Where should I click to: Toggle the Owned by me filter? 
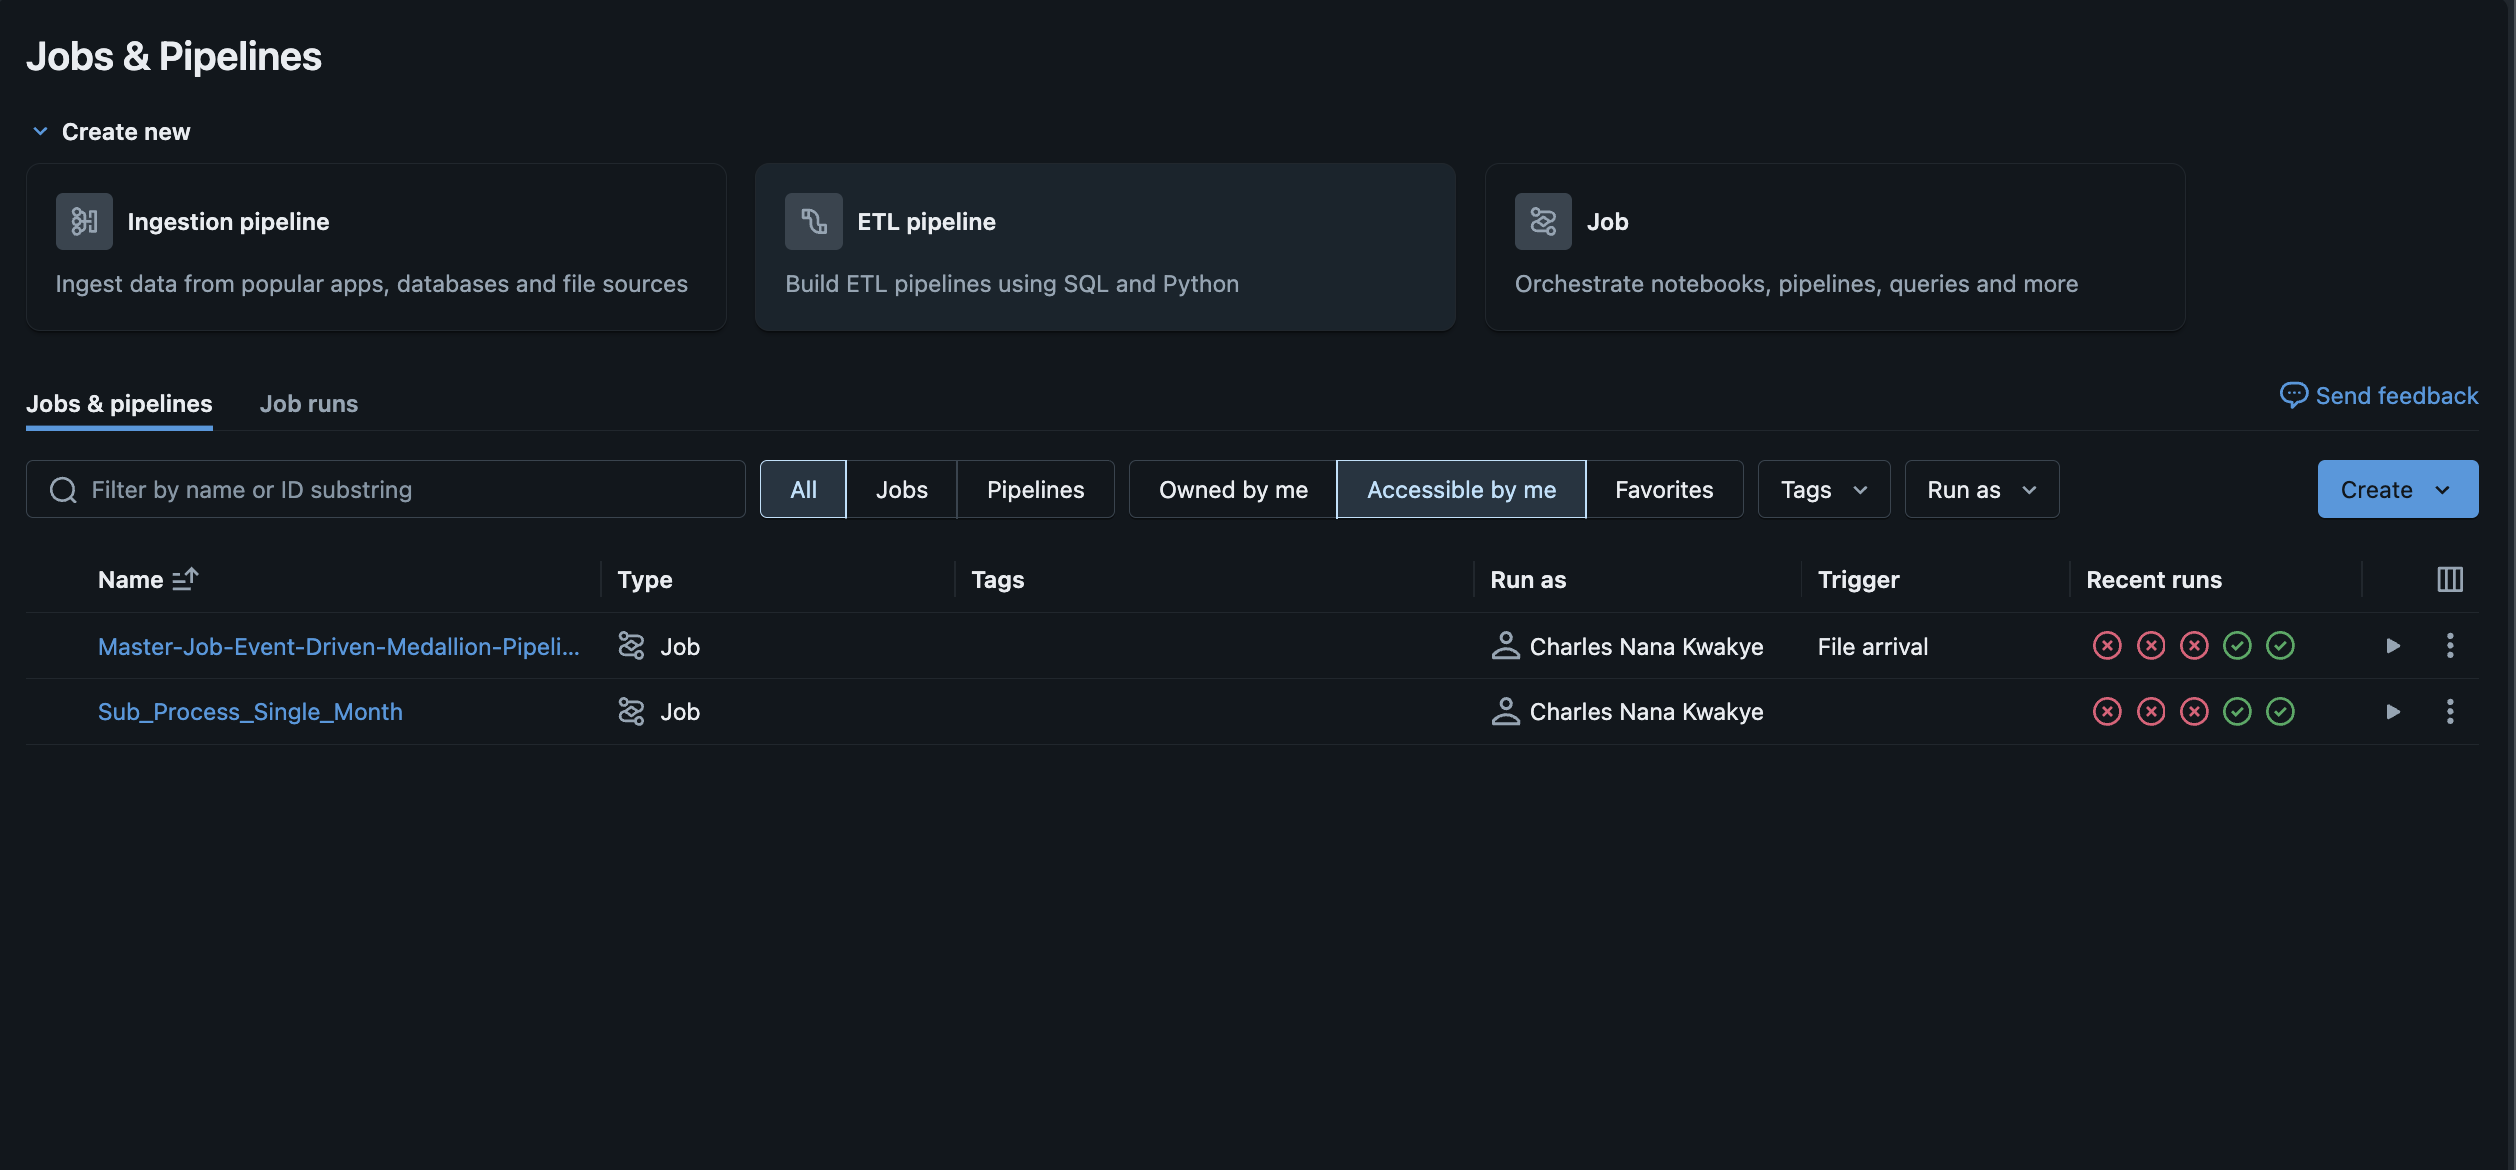click(x=1232, y=489)
